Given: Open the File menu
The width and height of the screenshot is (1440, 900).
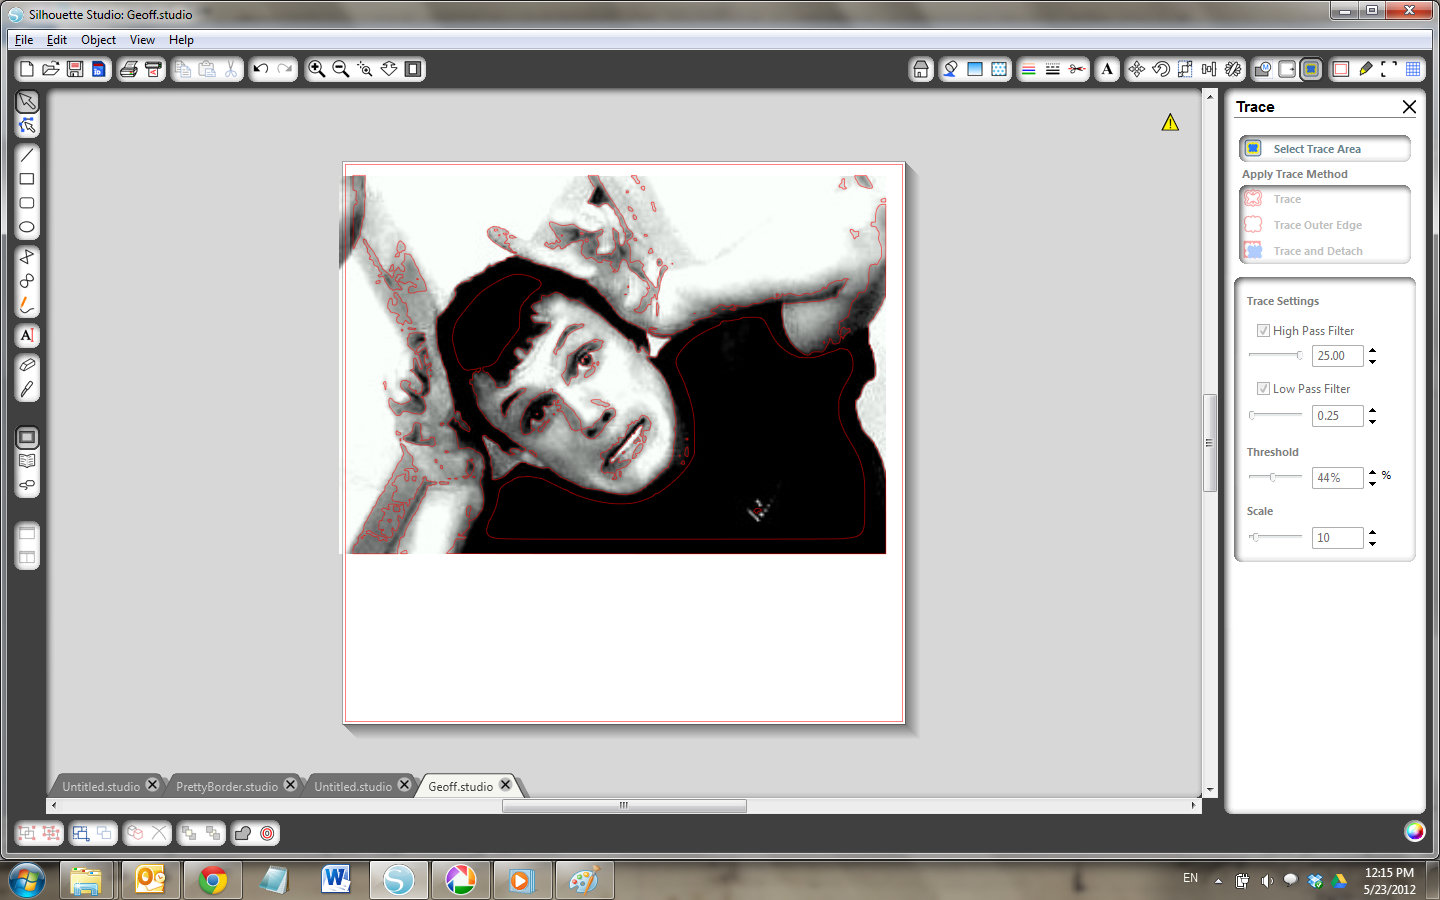Looking at the screenshot, I should pyautogui.click(x=24, y=40).
